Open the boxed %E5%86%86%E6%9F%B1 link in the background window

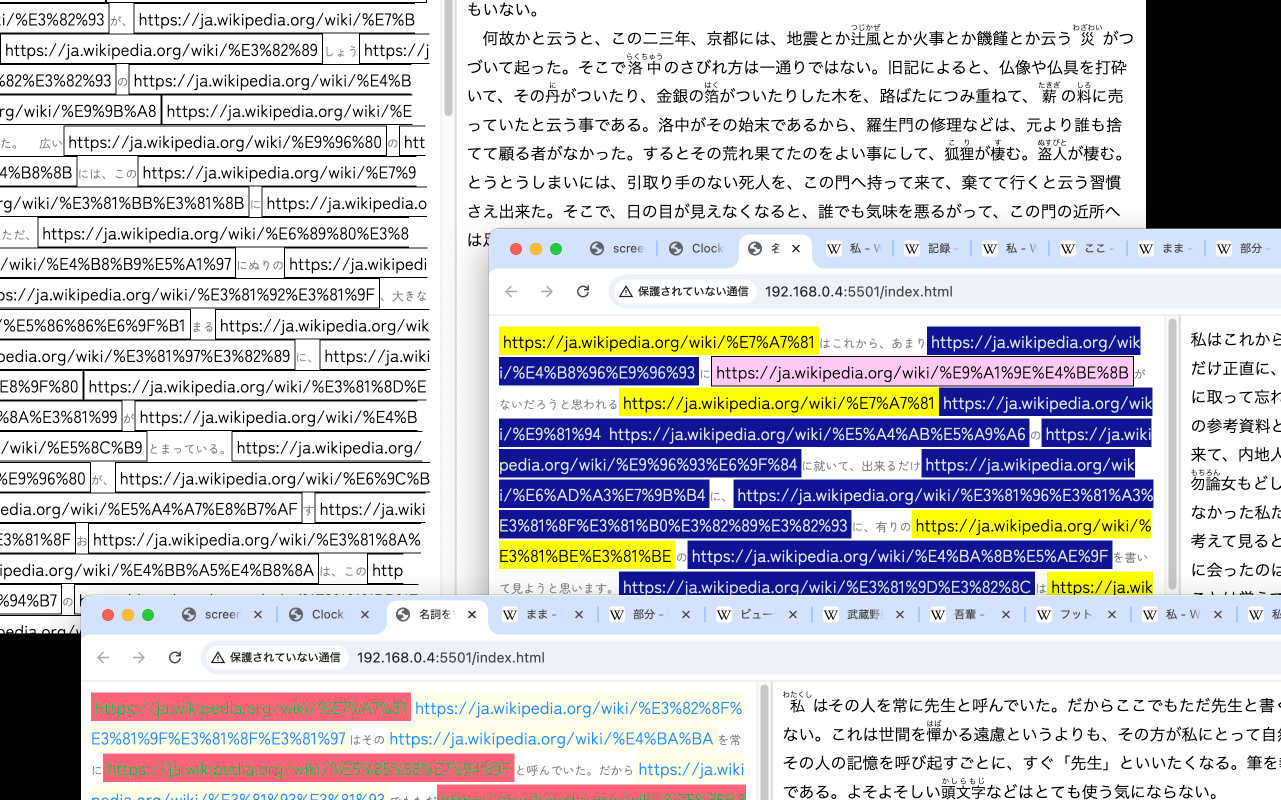coord(95,326)
